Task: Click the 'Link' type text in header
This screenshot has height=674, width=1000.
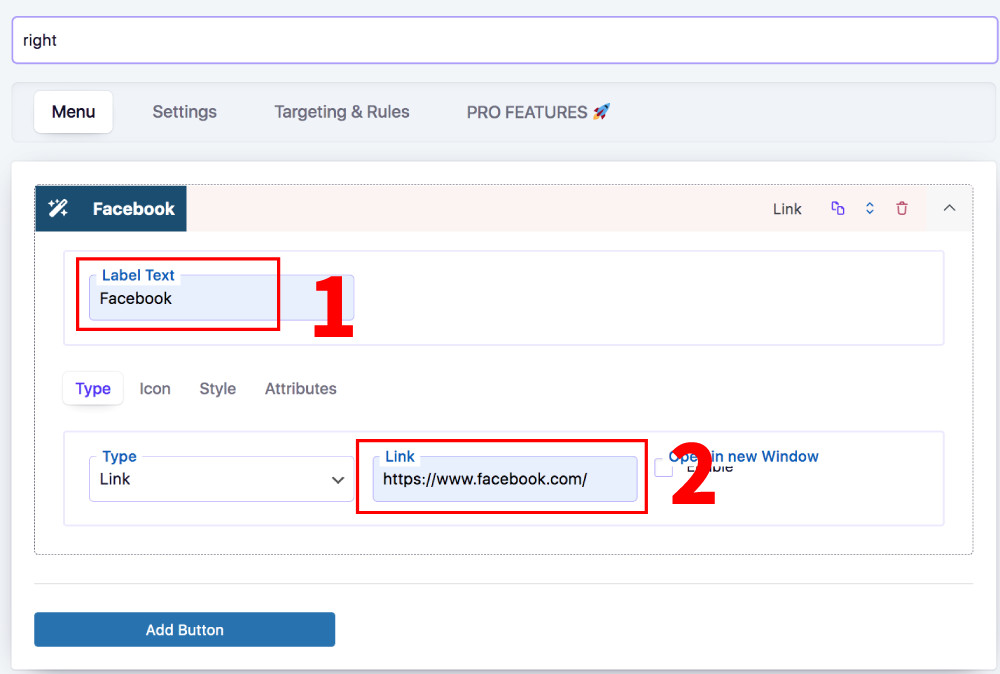Action: pyautogui.click(x=787, y=209)
